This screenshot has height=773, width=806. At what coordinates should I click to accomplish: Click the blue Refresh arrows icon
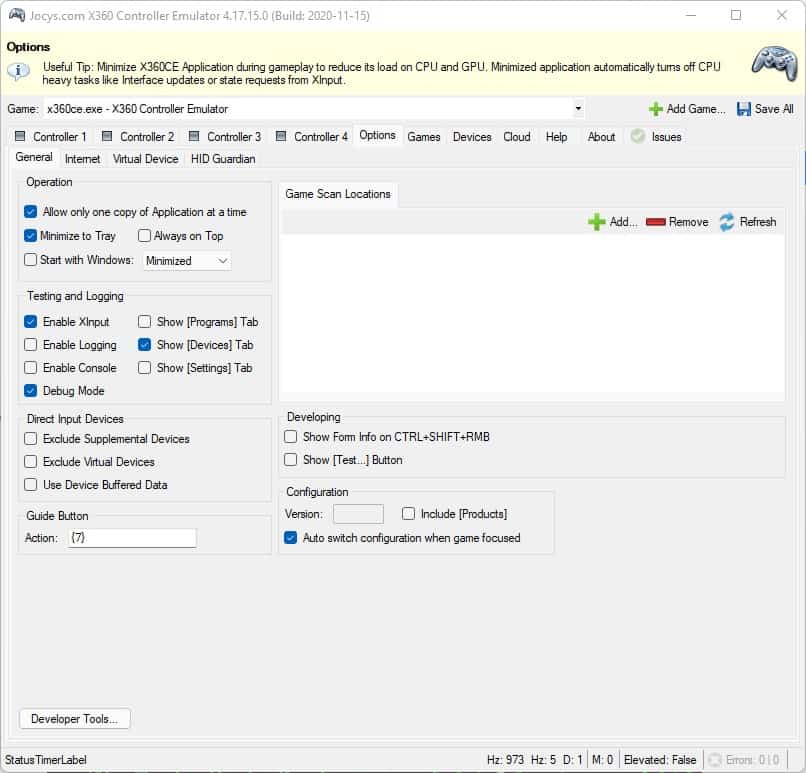(727, 222)
